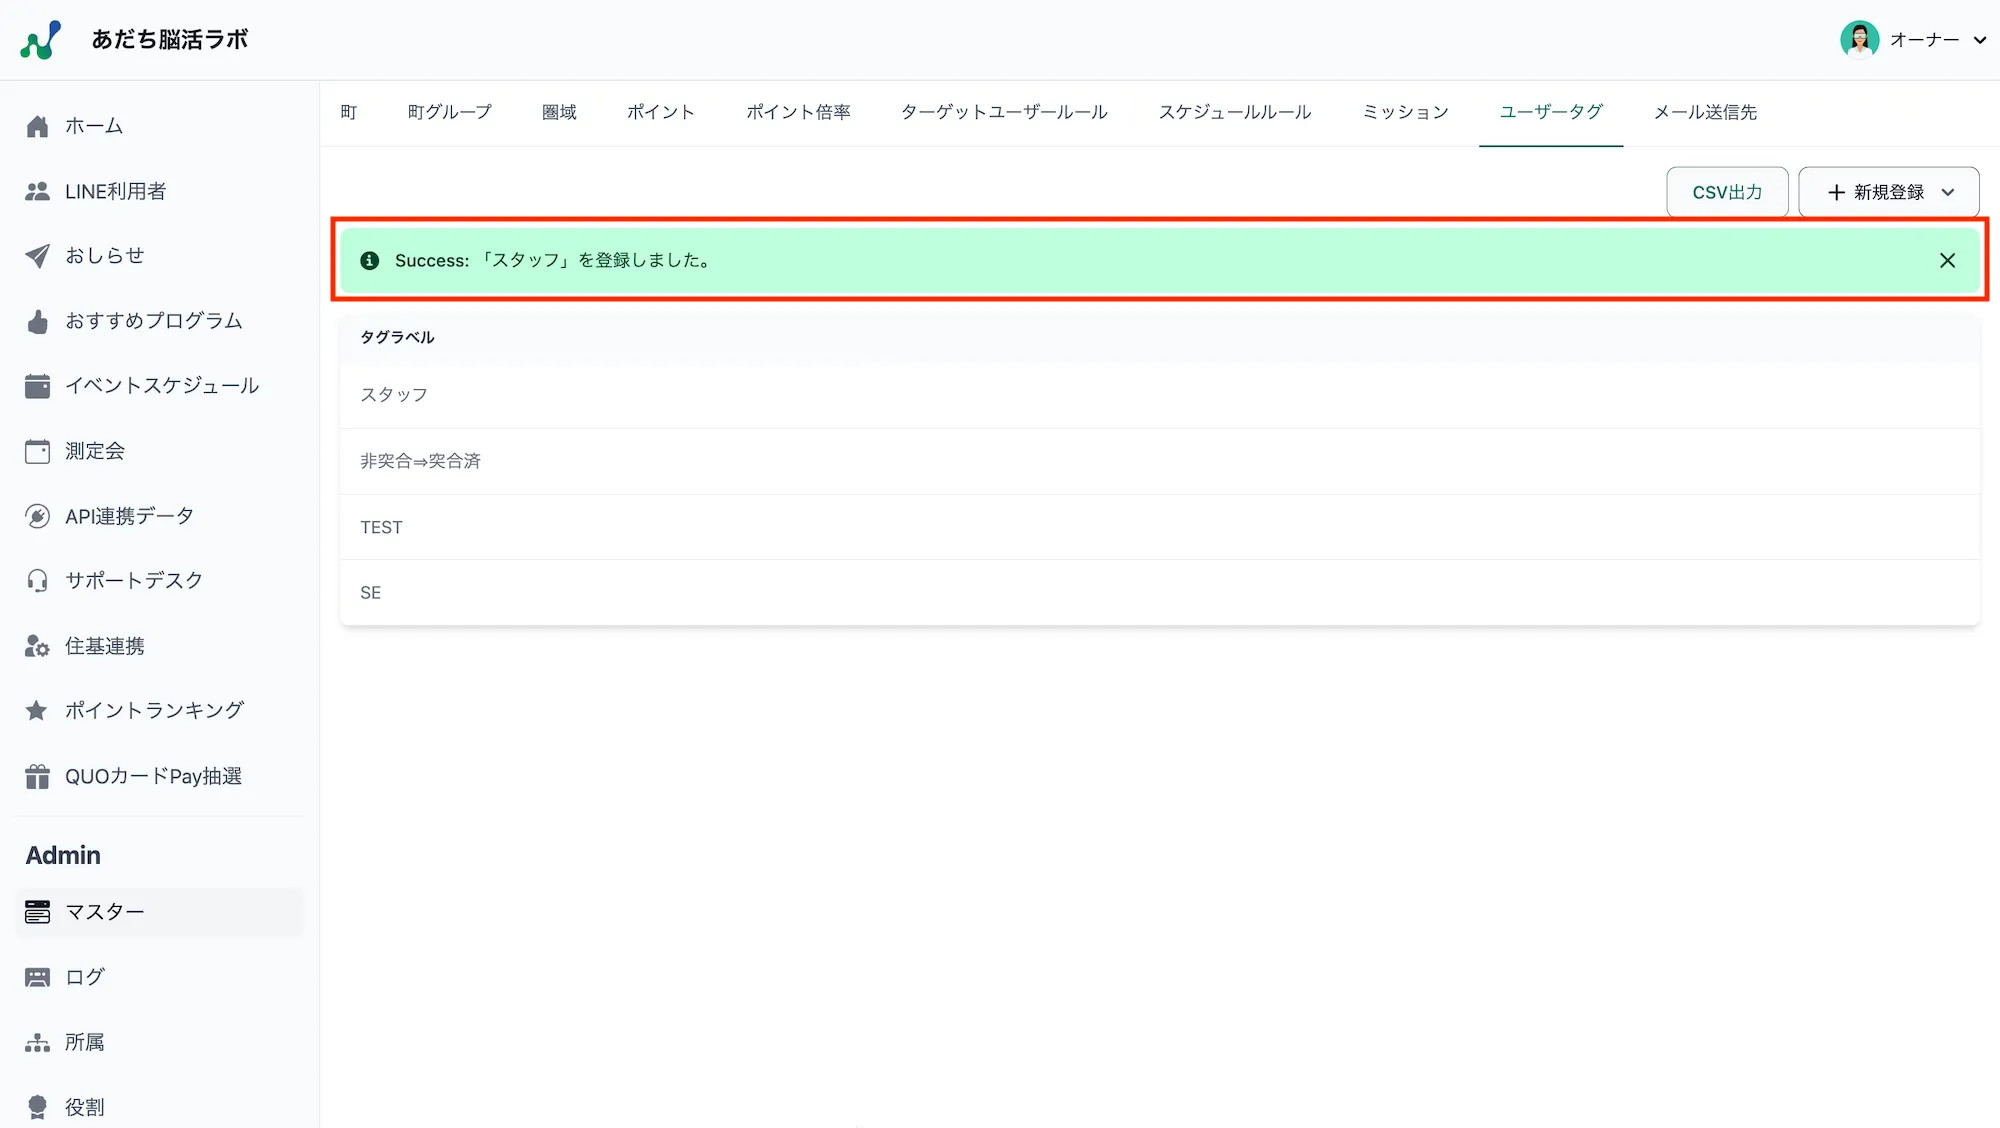Select the 測定会 sidebar icon
The height and width of the screenshot is (1128, 2000).
pos(37,451)
